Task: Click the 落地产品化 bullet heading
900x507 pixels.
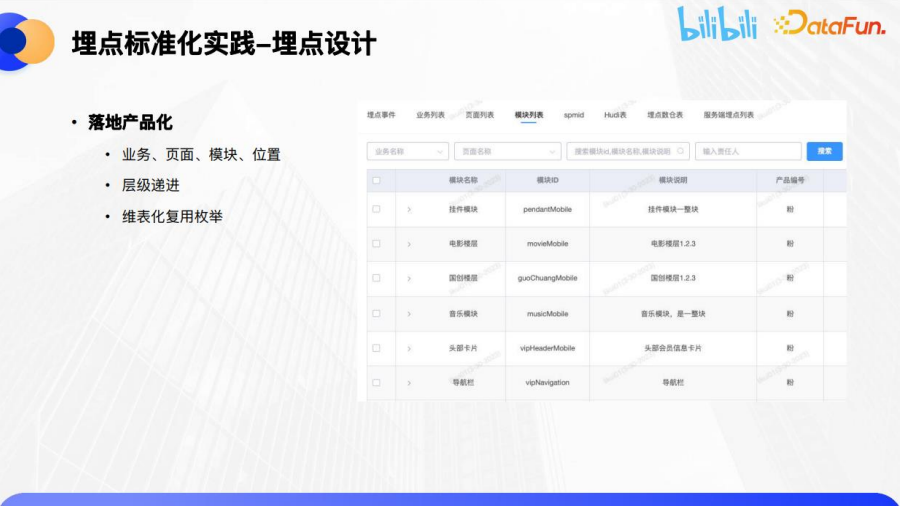Action: click(x=130, y=122)
